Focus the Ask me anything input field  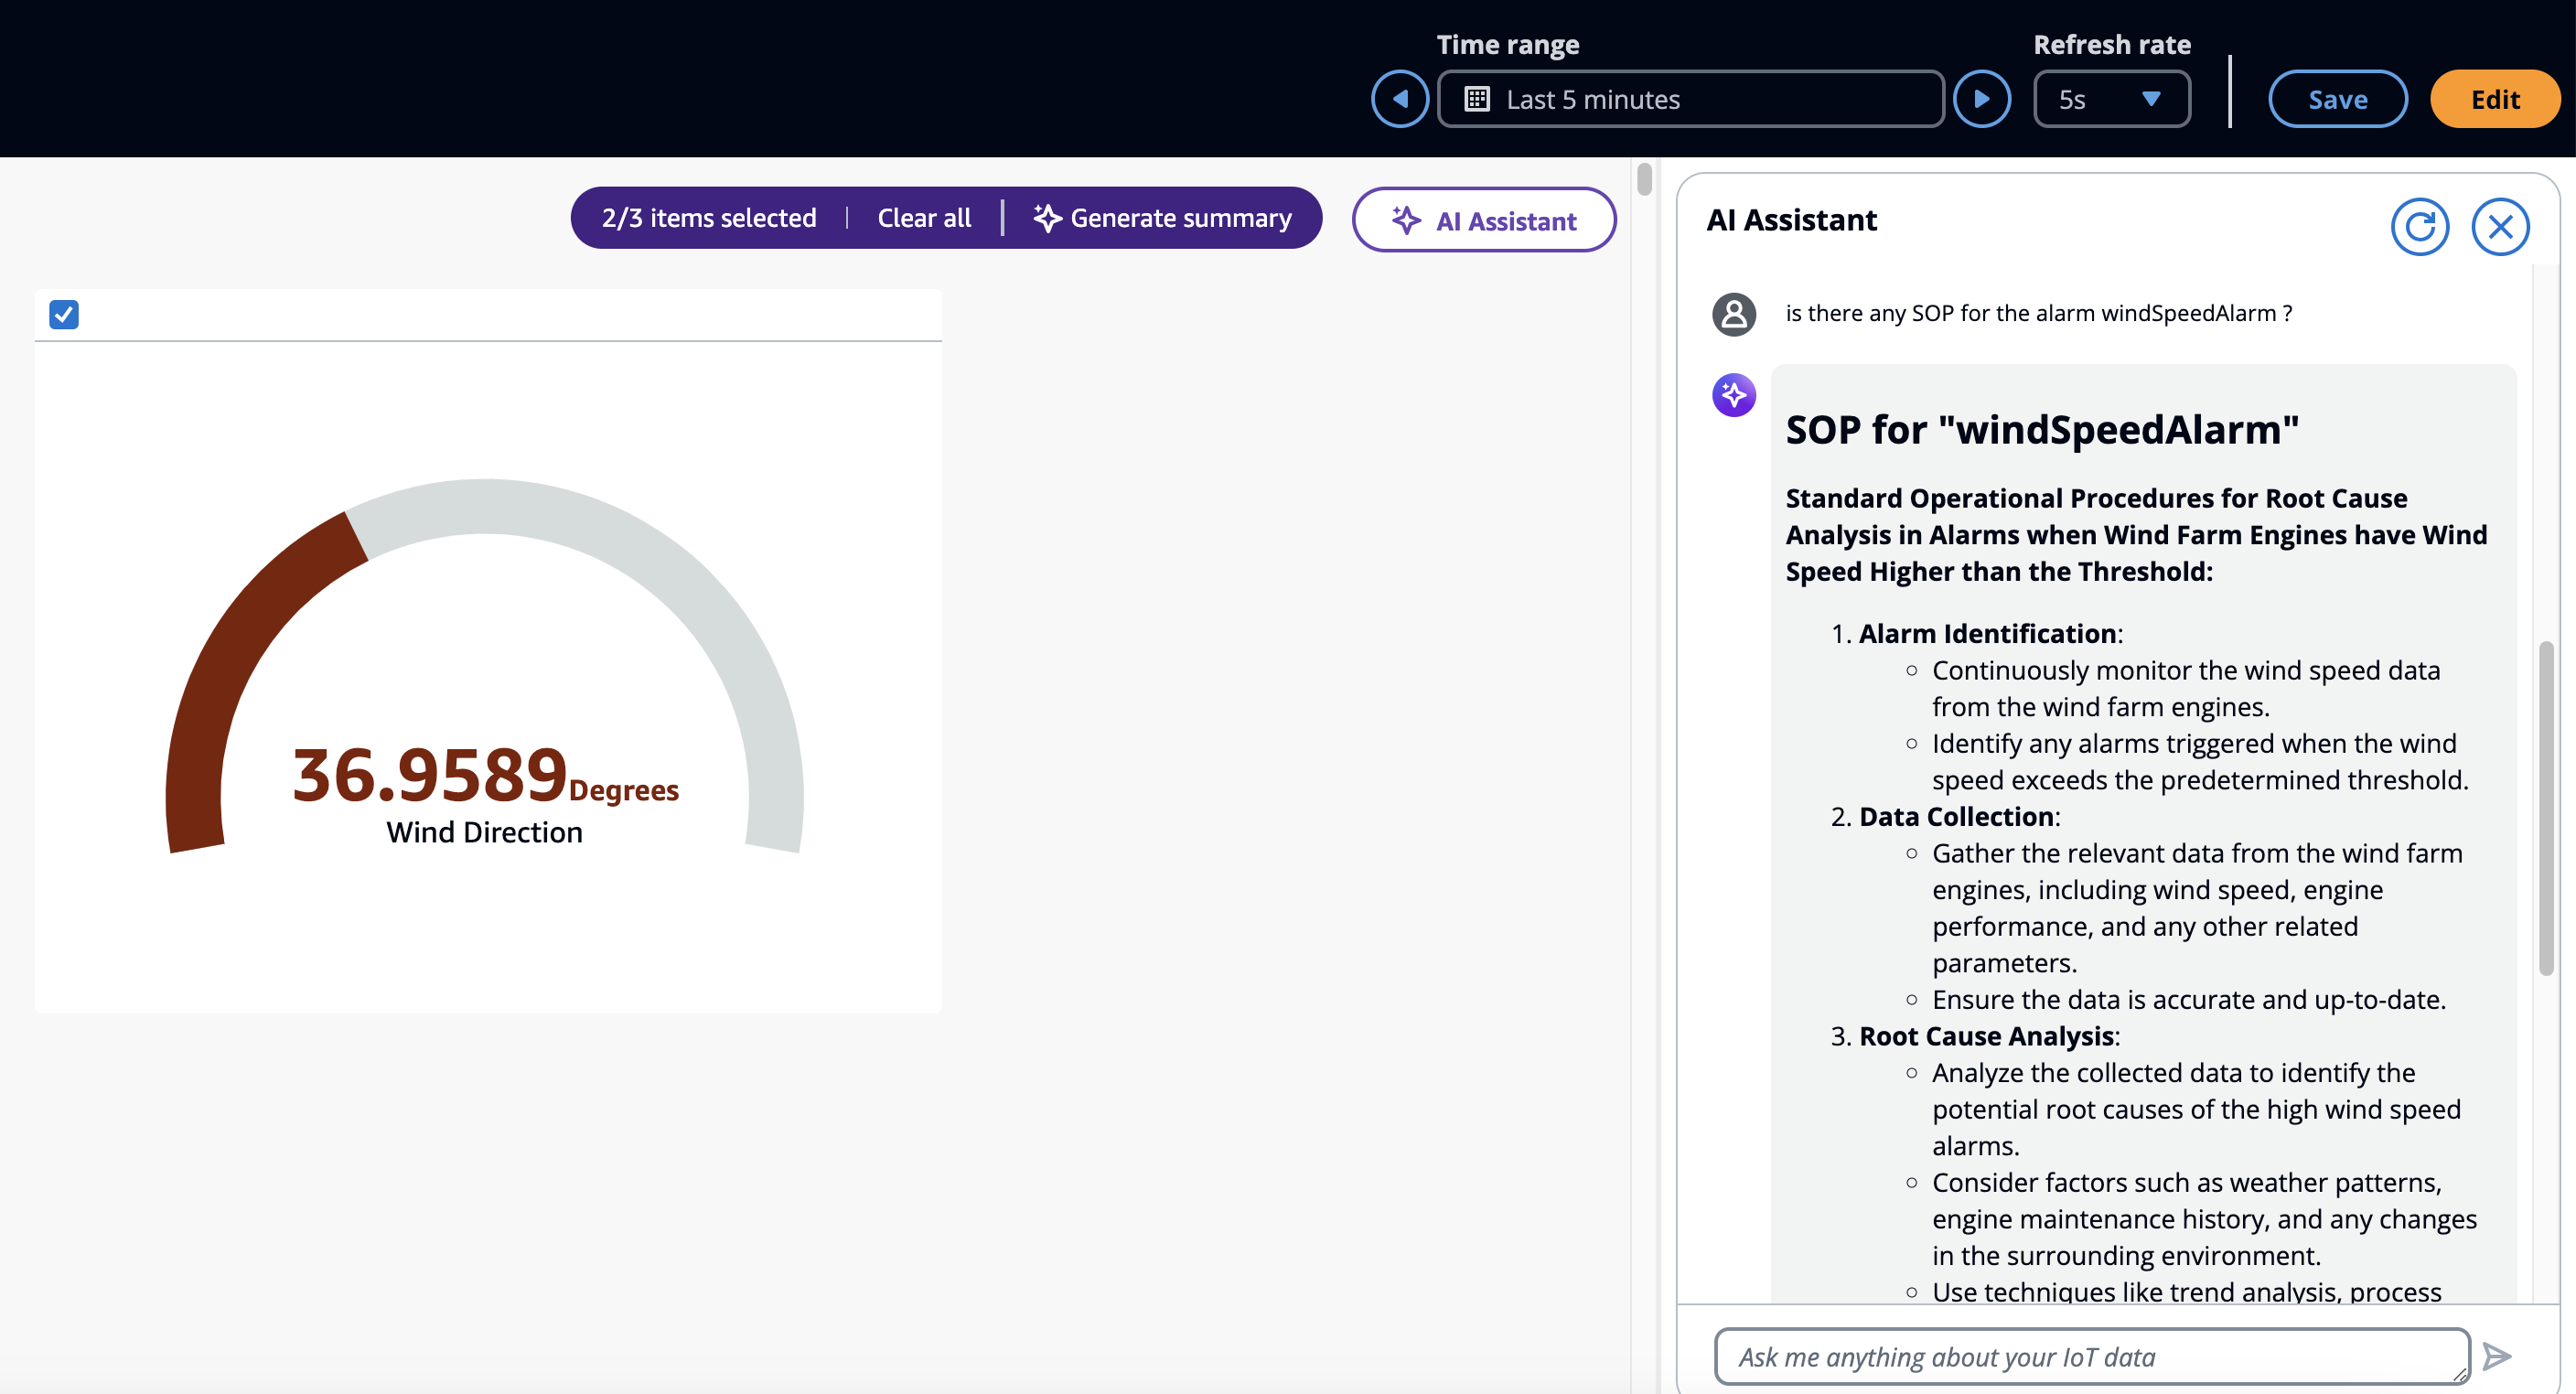2090,1356
